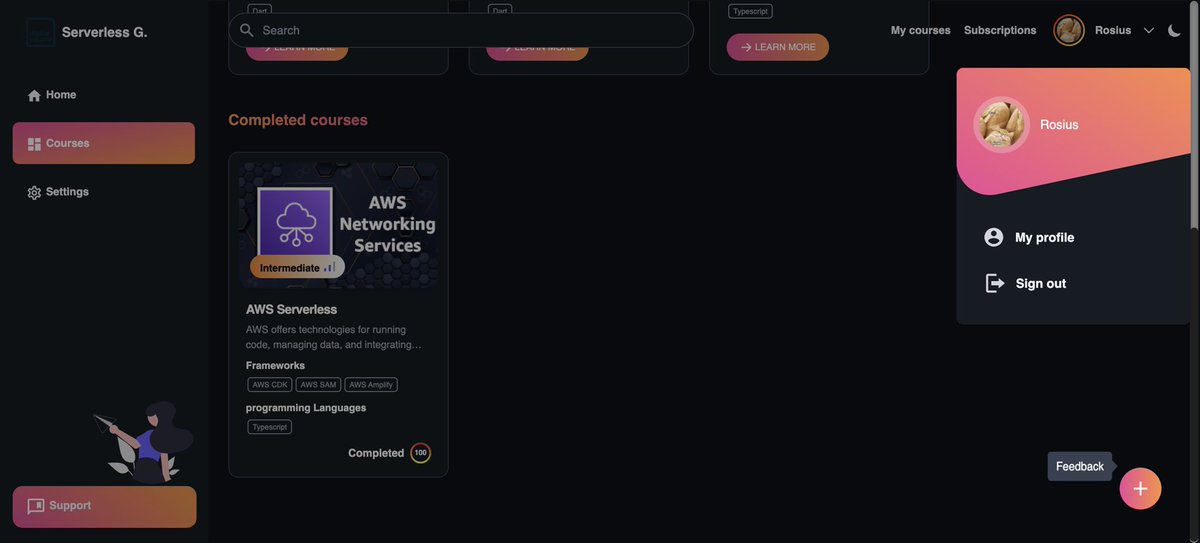
Task: Click the Settings gear icon
Action: (x=34, y=192)
